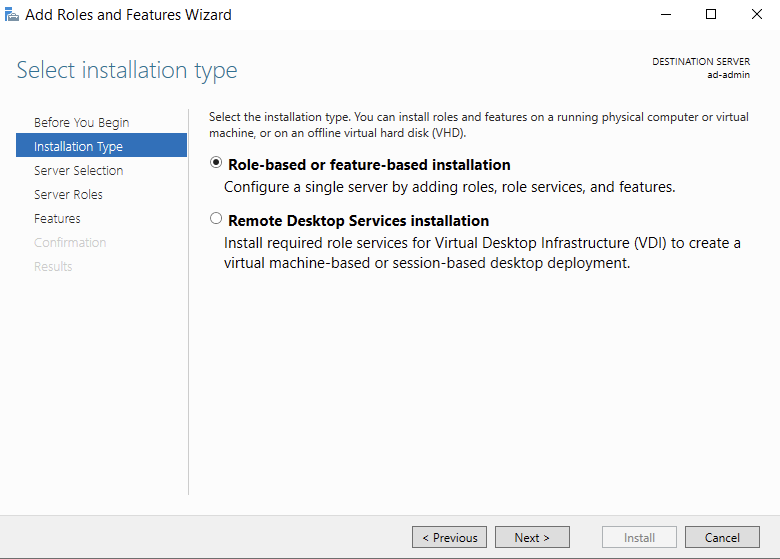Click the 'Select the installation type' intro paragraph
The height and width of the screenshot is (559, 780).
pyautogui.click(x=479, y=125)
